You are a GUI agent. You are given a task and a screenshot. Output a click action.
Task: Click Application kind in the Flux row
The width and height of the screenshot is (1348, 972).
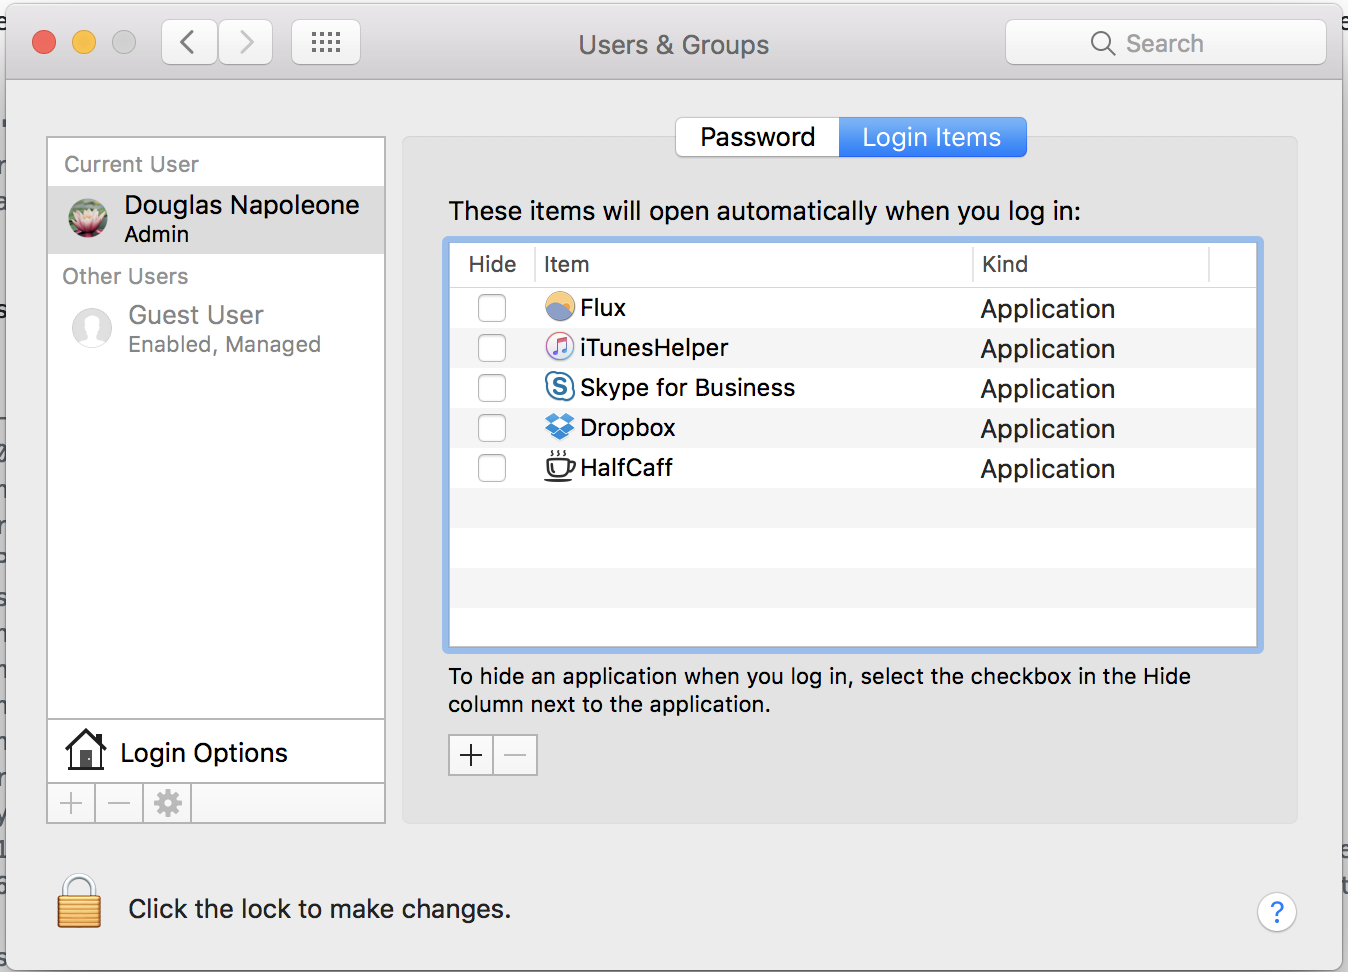click(1048, 309)
